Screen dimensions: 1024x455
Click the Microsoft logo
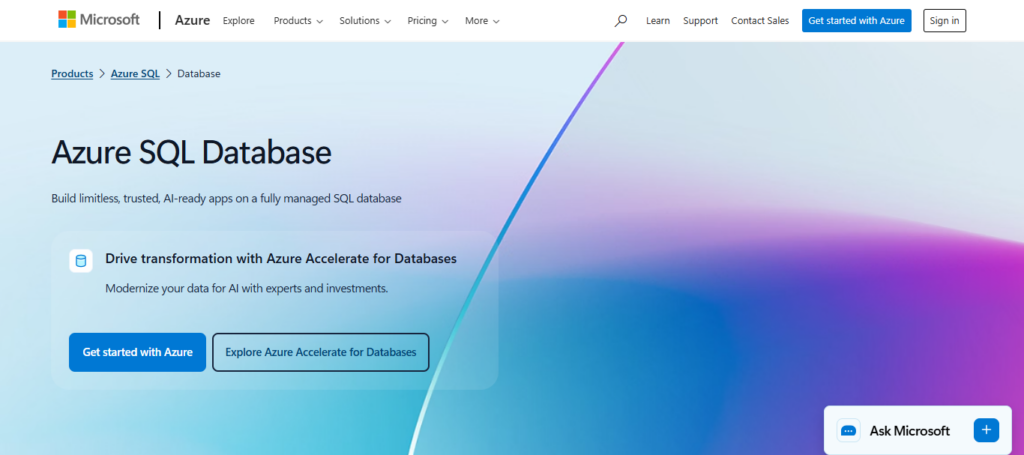pos(99,20)
